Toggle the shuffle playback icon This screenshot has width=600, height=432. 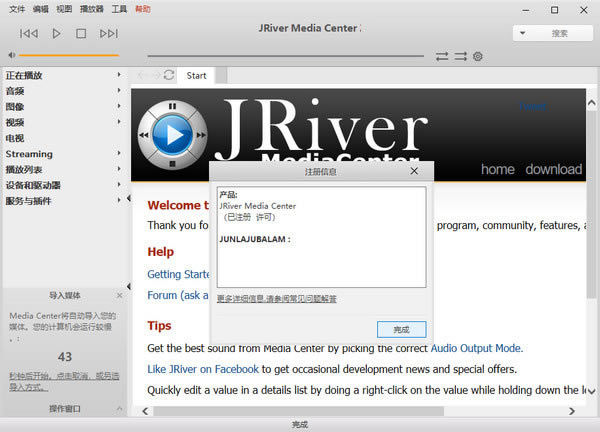460,56
